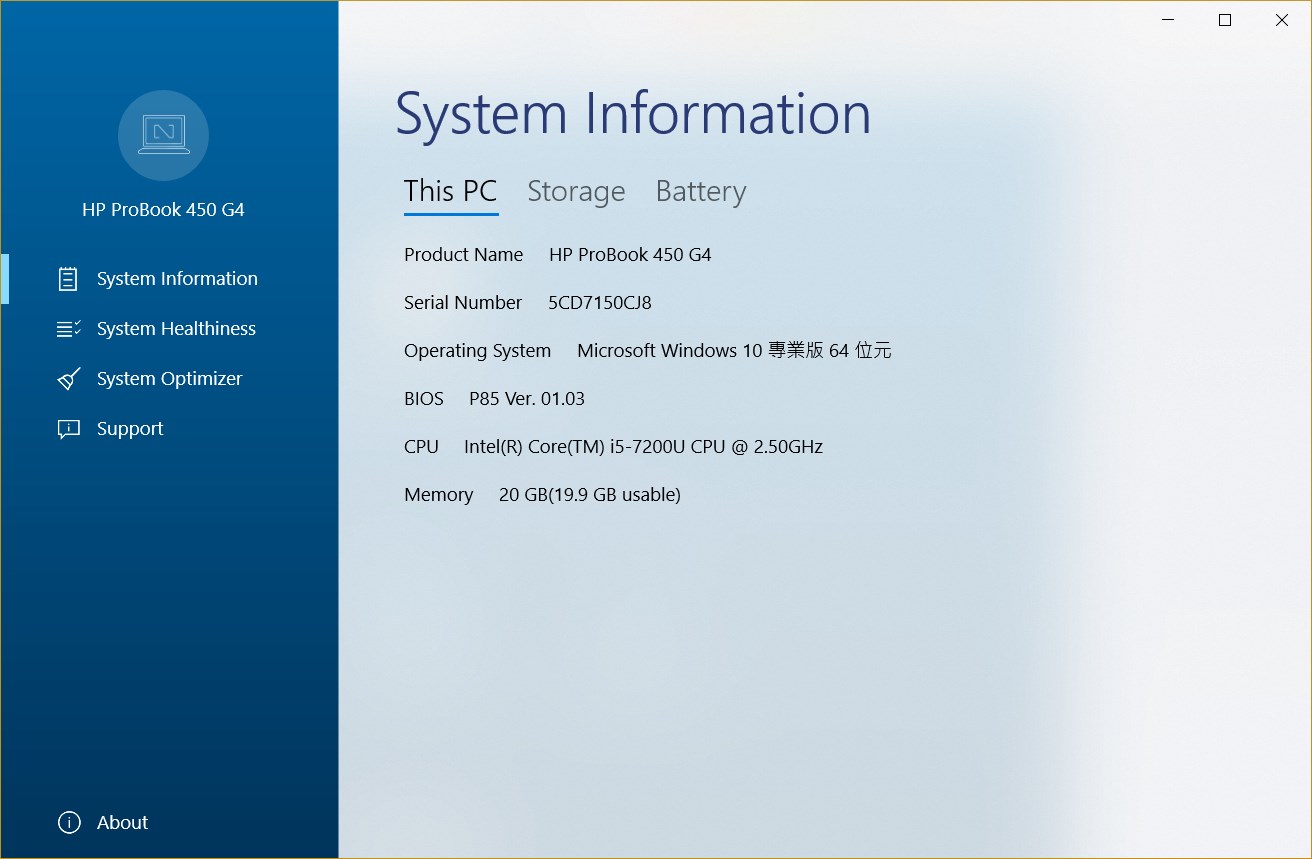Image resolution: width=1312 pixels, height=859 pixels.
Task: Click the CPU label
Action: click(421, 447)
